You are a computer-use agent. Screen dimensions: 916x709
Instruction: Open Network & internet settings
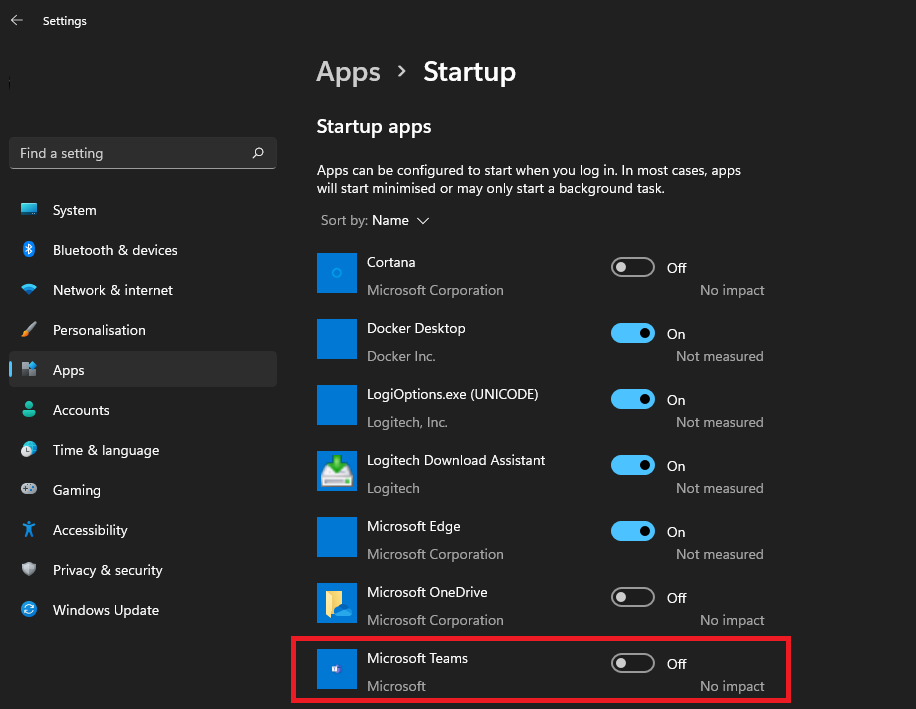coord(143,290)
